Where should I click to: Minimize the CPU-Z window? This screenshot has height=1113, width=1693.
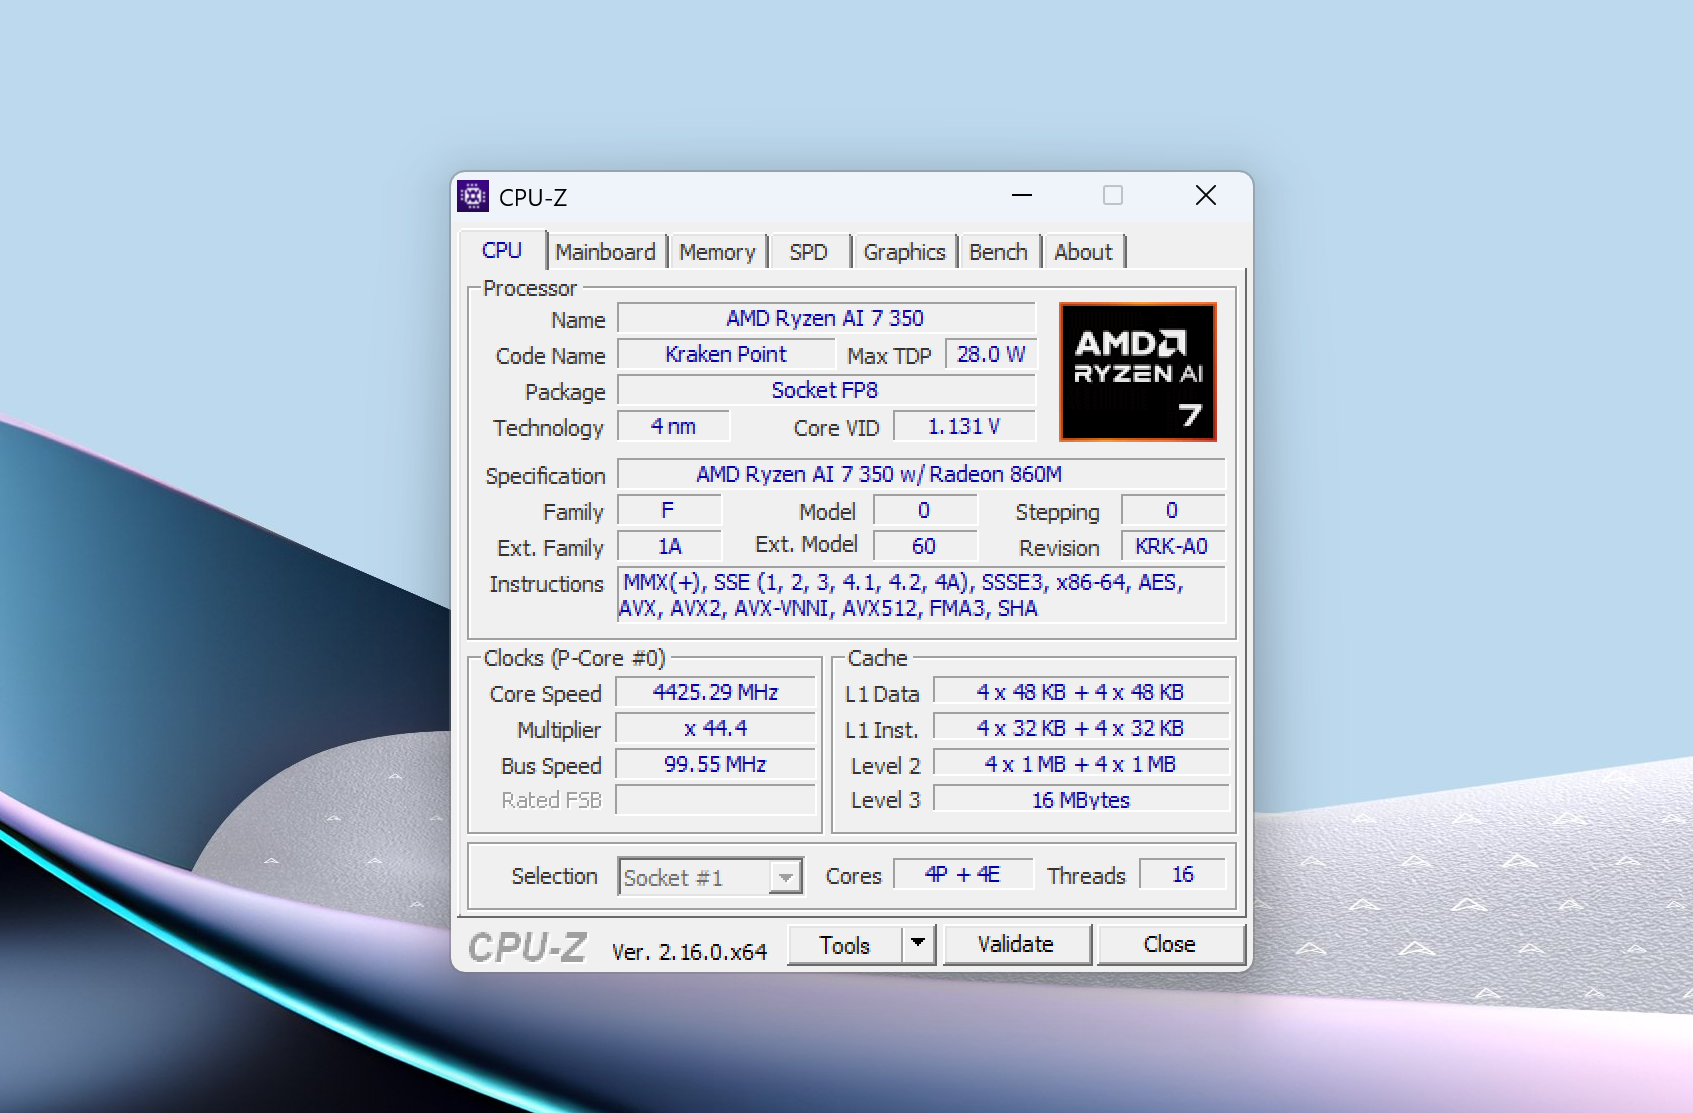[x=1022, y=195]
